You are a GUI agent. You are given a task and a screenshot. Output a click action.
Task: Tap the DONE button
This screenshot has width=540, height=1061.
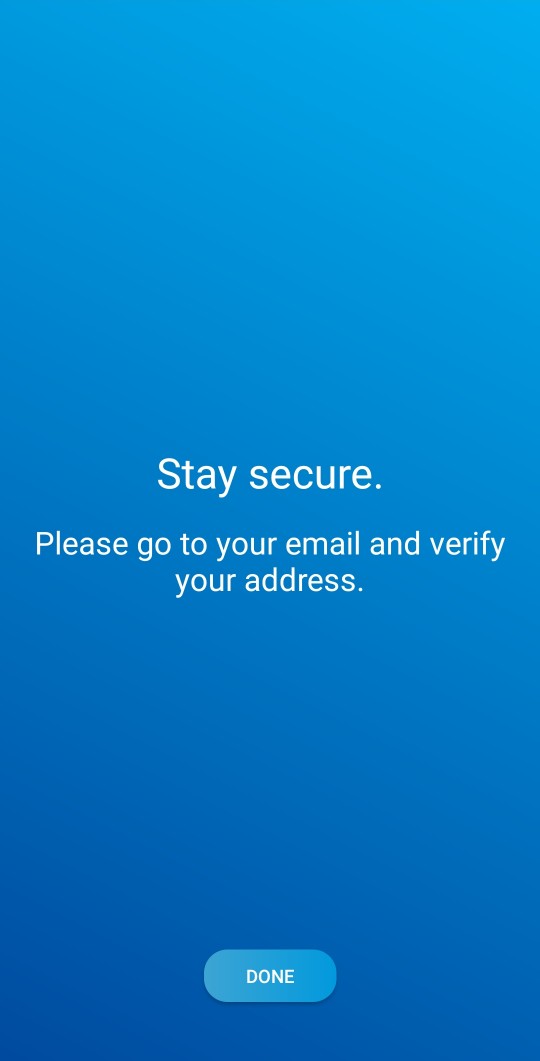pyautogui.click(x=270, y=976)
